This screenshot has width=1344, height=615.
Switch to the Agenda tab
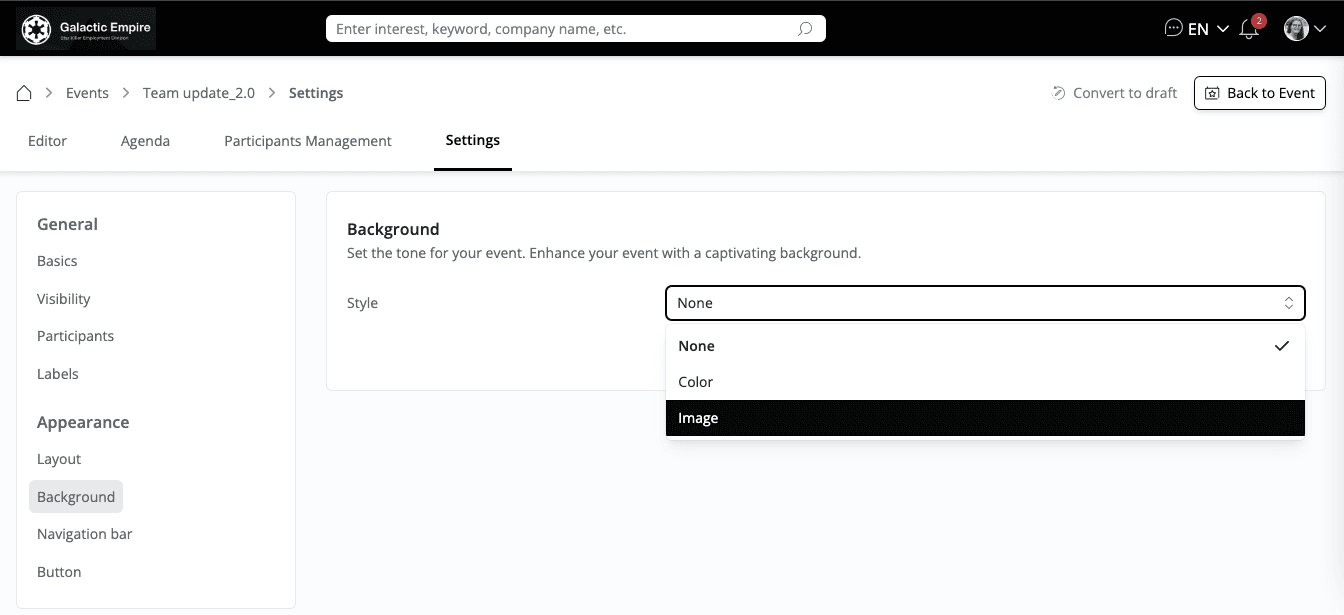pyautogui.click(x=145, y=141)
